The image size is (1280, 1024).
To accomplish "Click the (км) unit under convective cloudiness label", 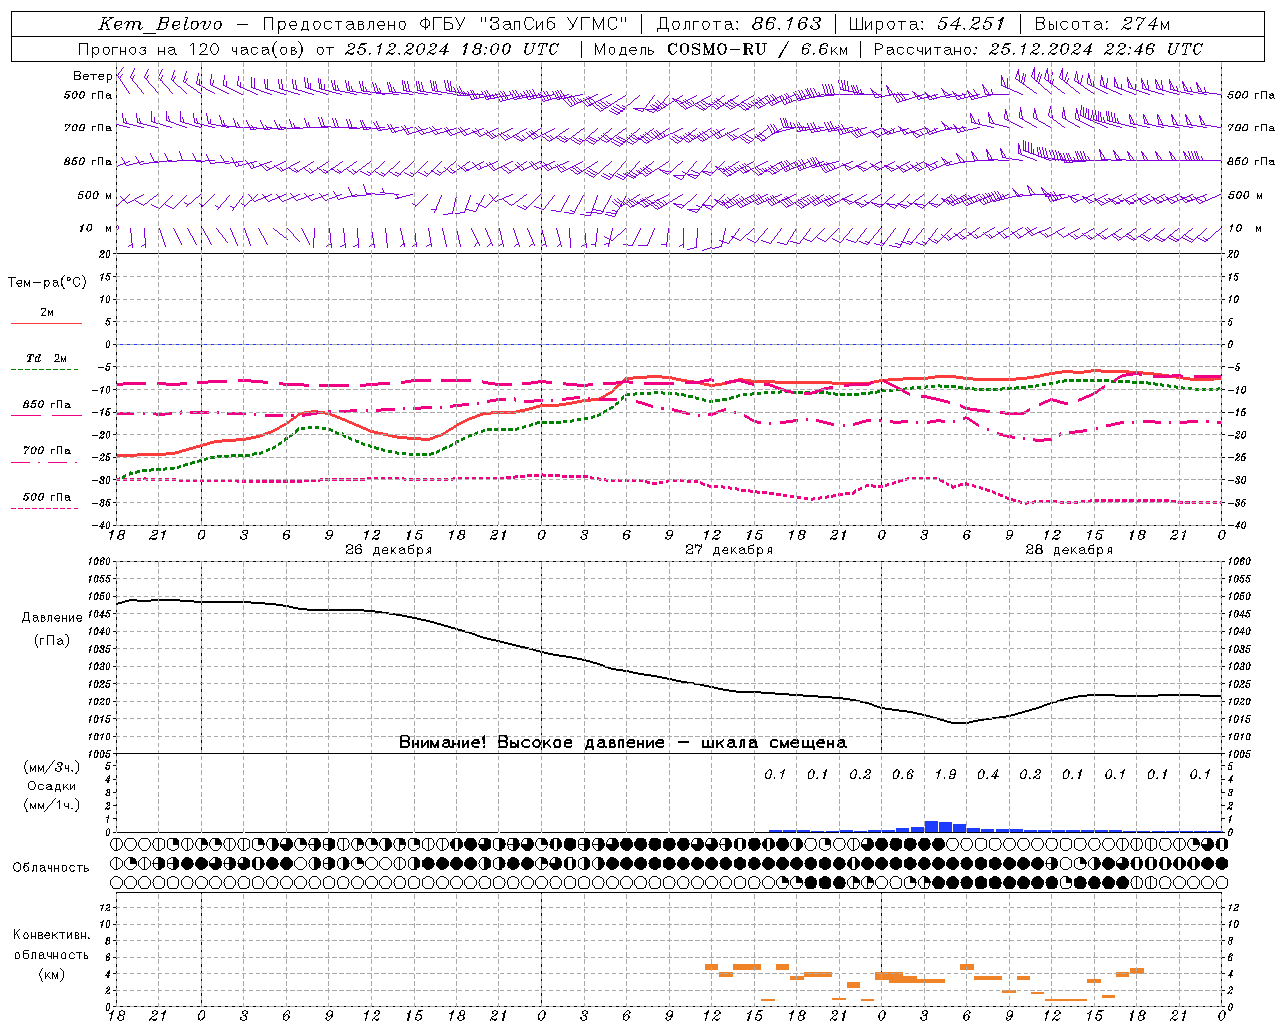I will click(x=51, y=974).
